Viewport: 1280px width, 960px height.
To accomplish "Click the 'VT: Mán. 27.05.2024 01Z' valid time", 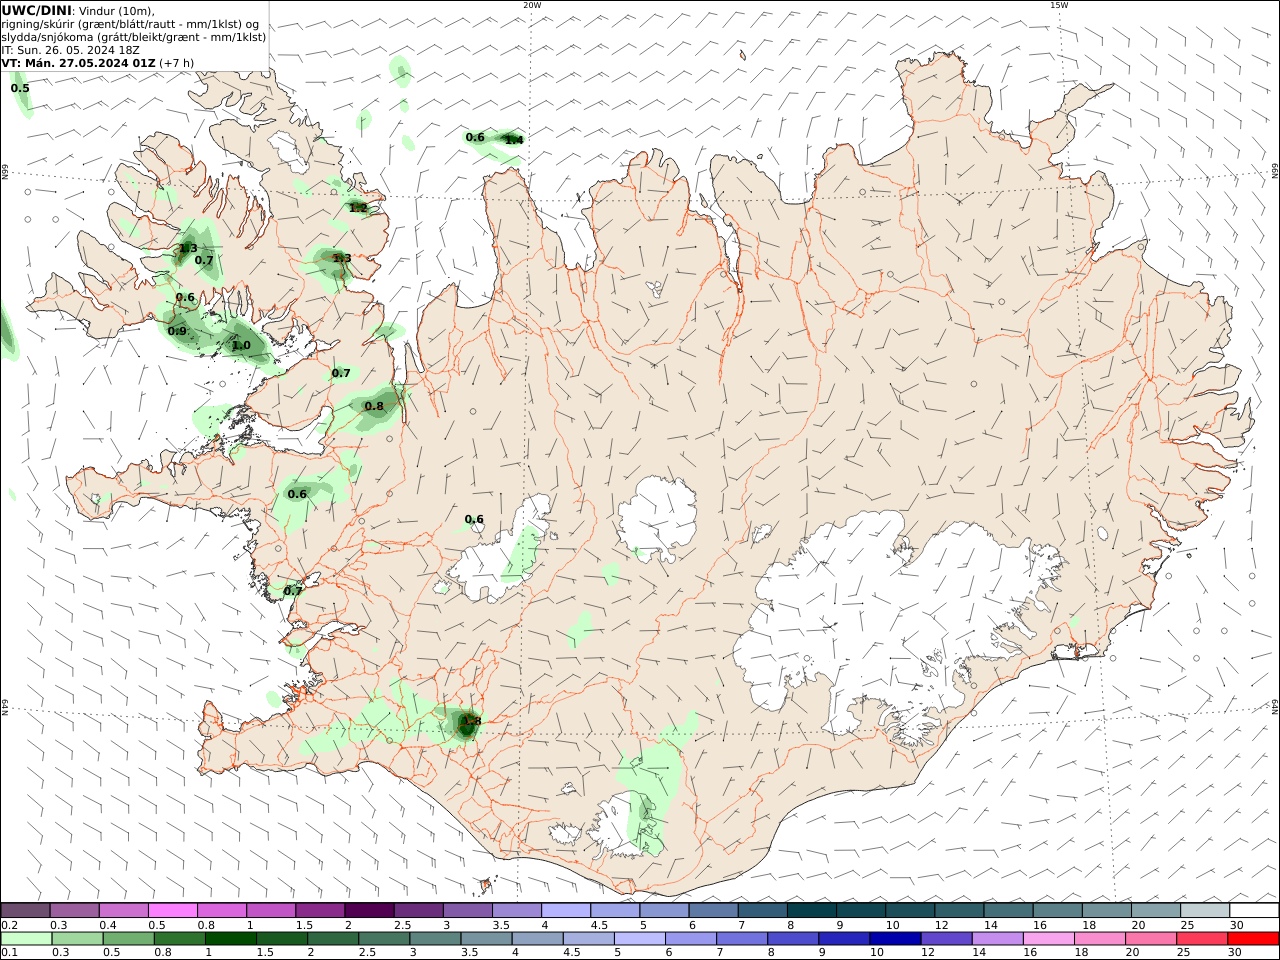I will tap(78, 63).
